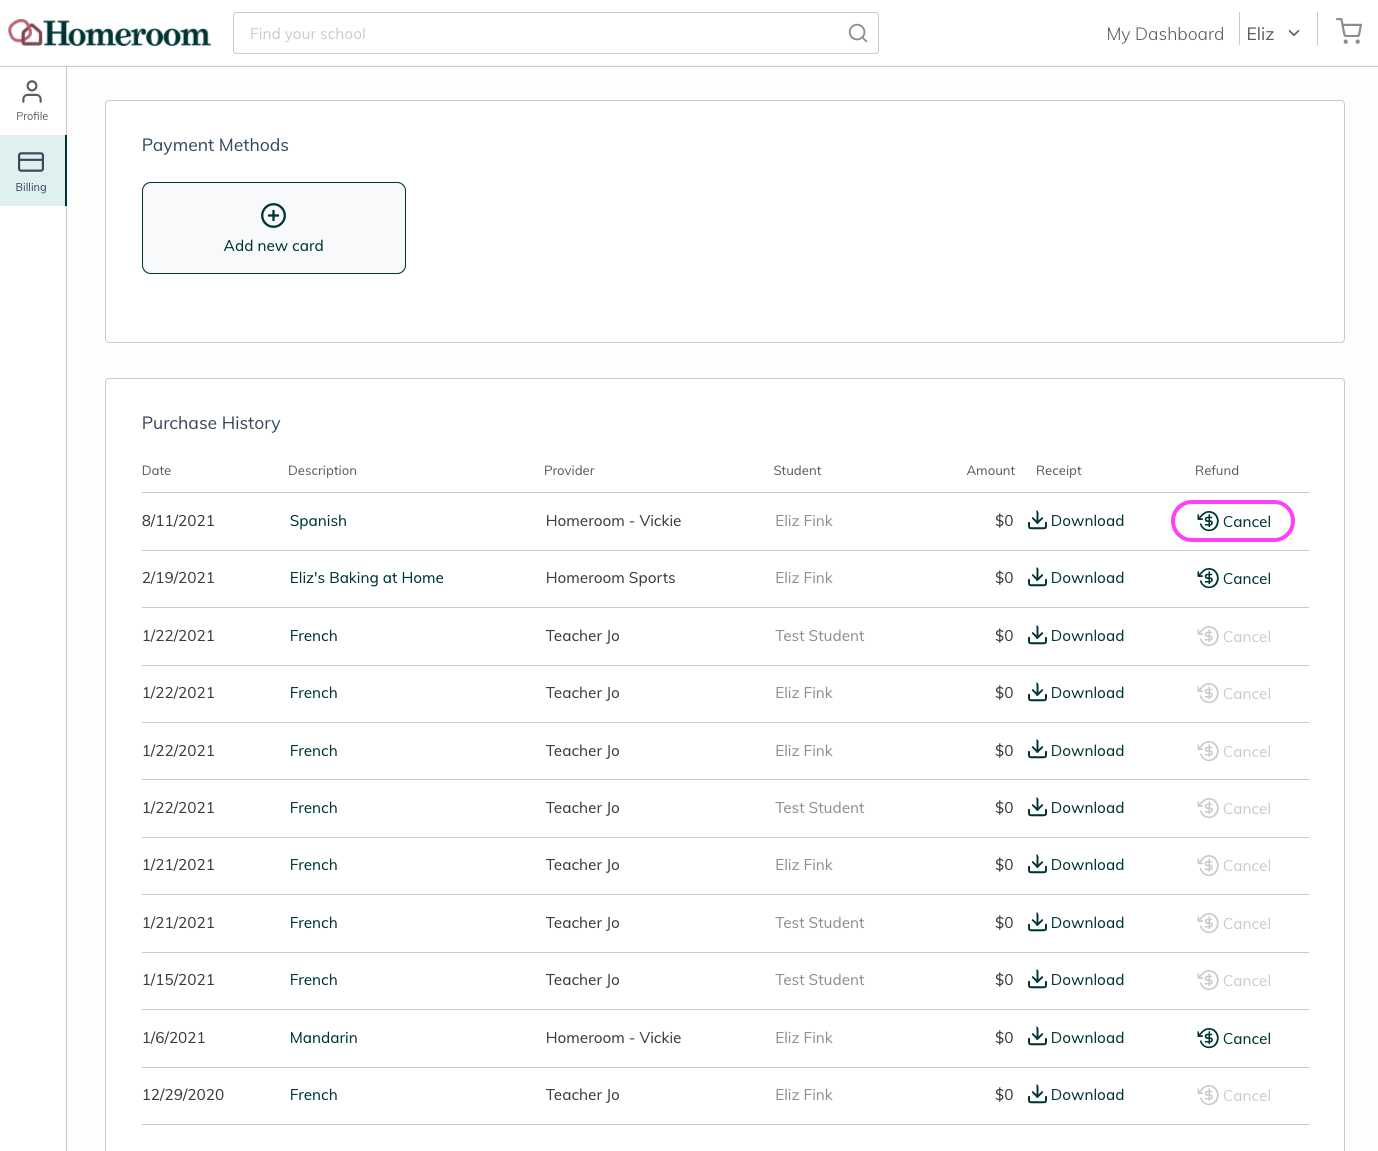This screenshot has width=1378, height=1151.
Task: Open the Mandarin description link
Action: coord(323,1038)
